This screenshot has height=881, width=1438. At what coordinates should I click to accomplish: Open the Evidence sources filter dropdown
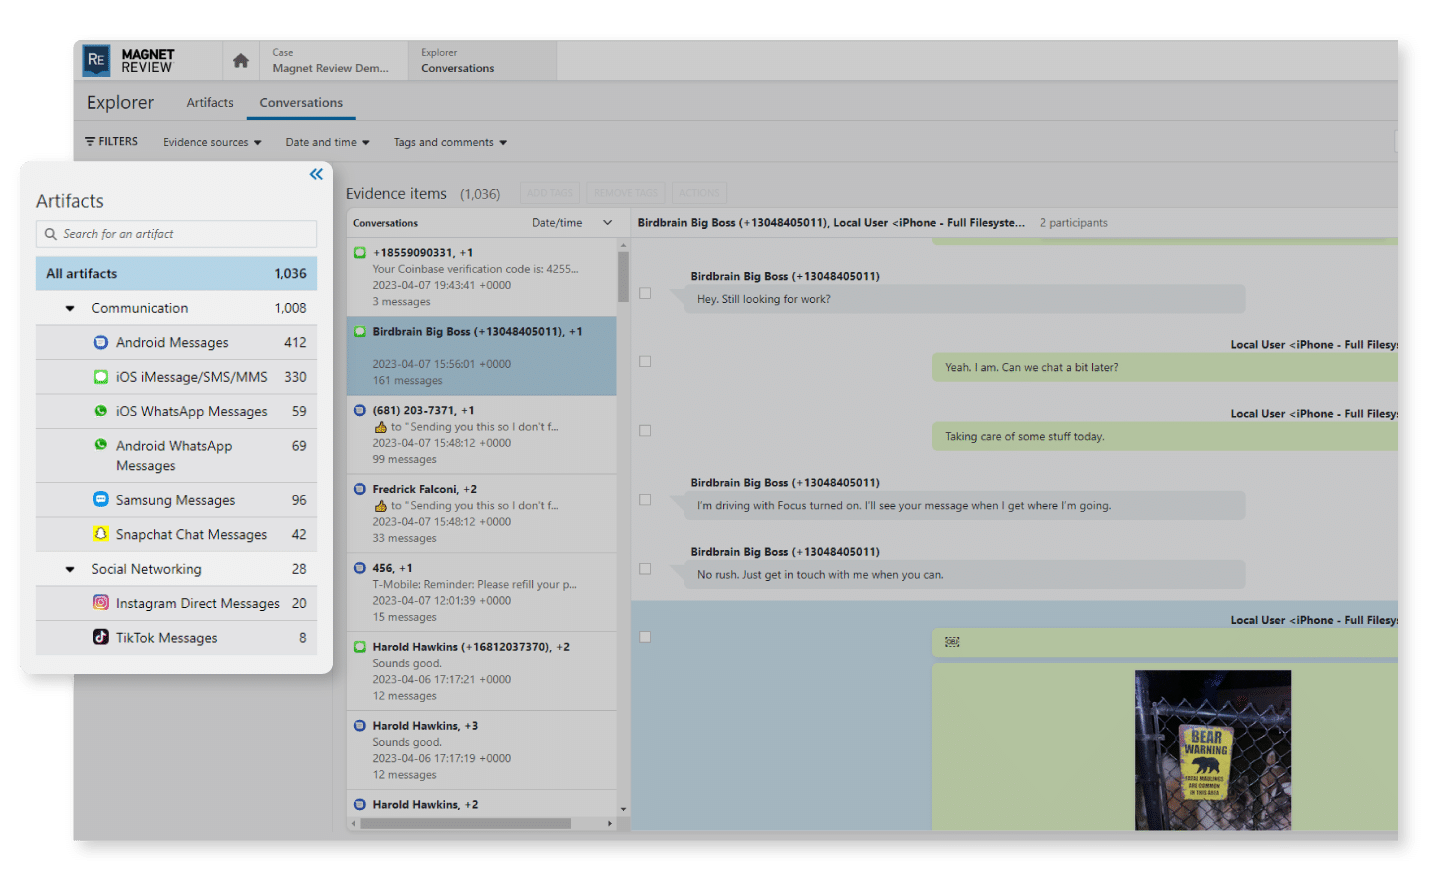click(x=211, y=141)
